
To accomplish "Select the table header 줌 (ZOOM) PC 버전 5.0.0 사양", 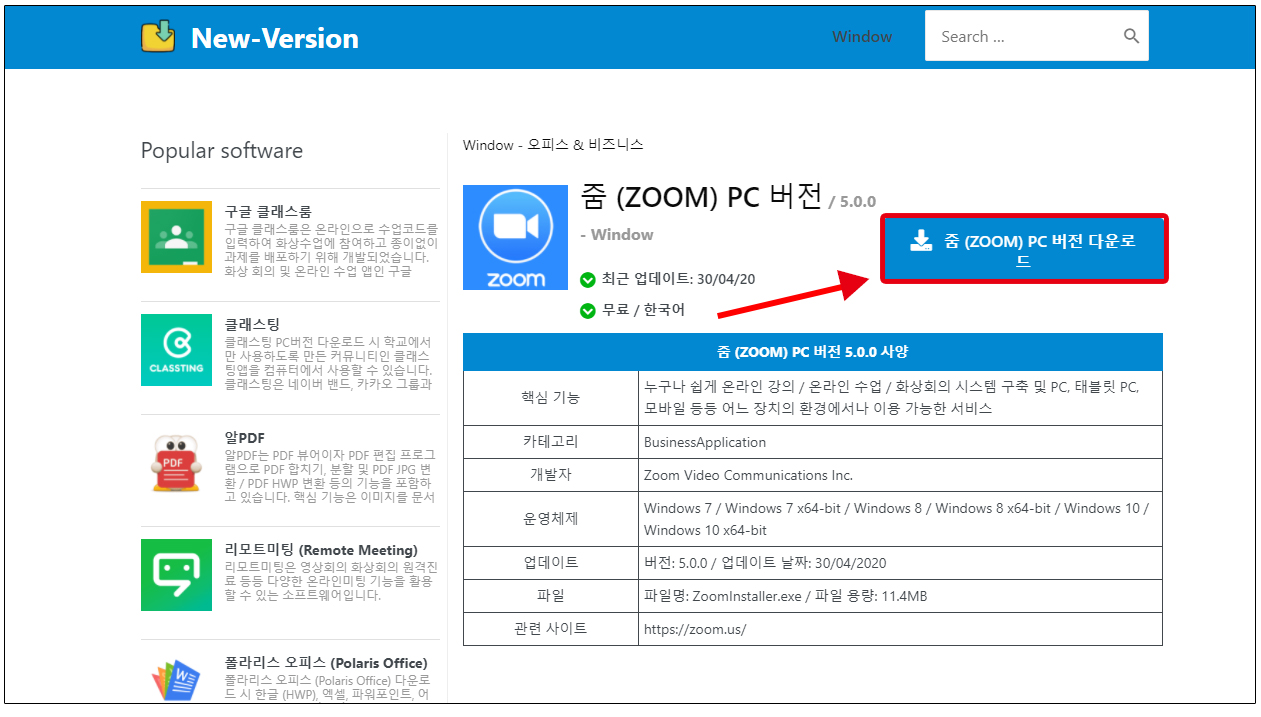I will (x=813, y=352).
